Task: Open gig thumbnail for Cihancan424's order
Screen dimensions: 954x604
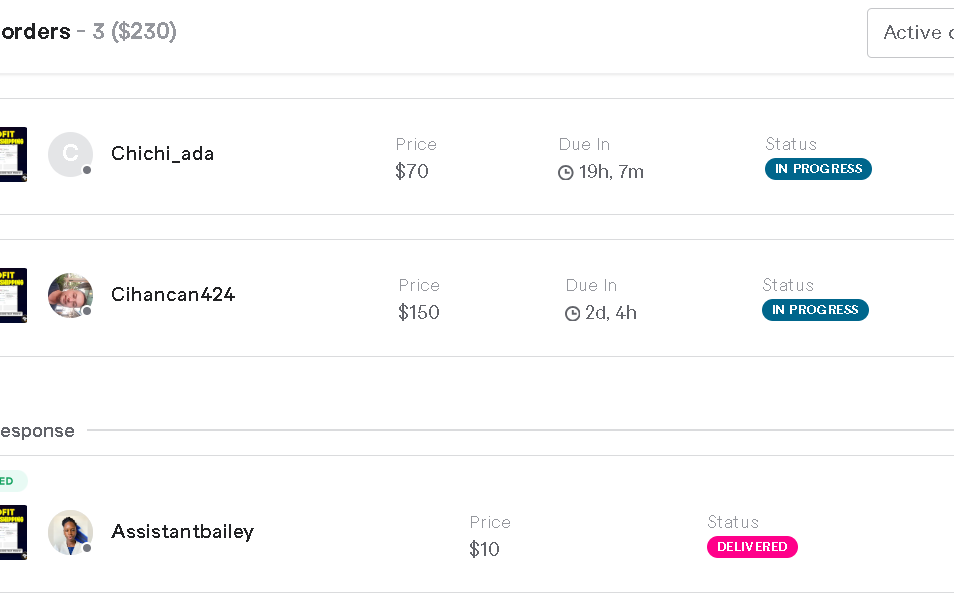Action: (13, 295)
